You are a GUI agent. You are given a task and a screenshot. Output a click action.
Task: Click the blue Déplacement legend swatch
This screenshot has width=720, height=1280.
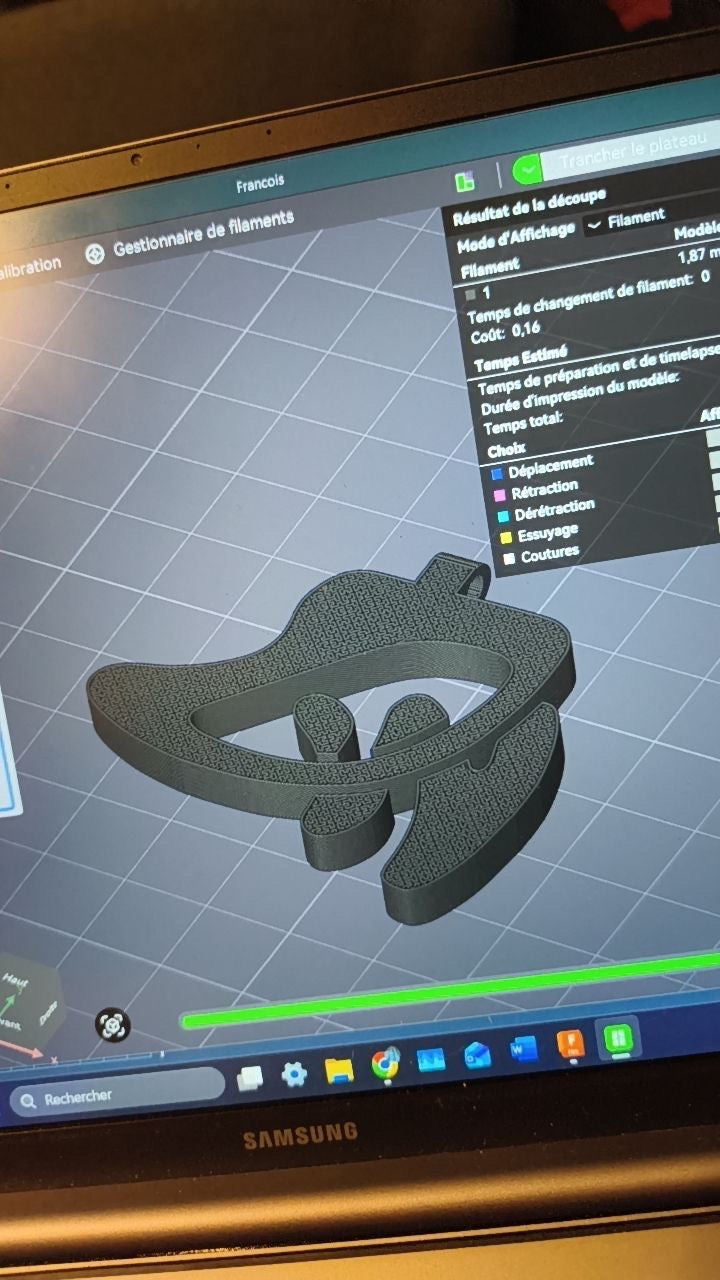click(x=496, y=473)
